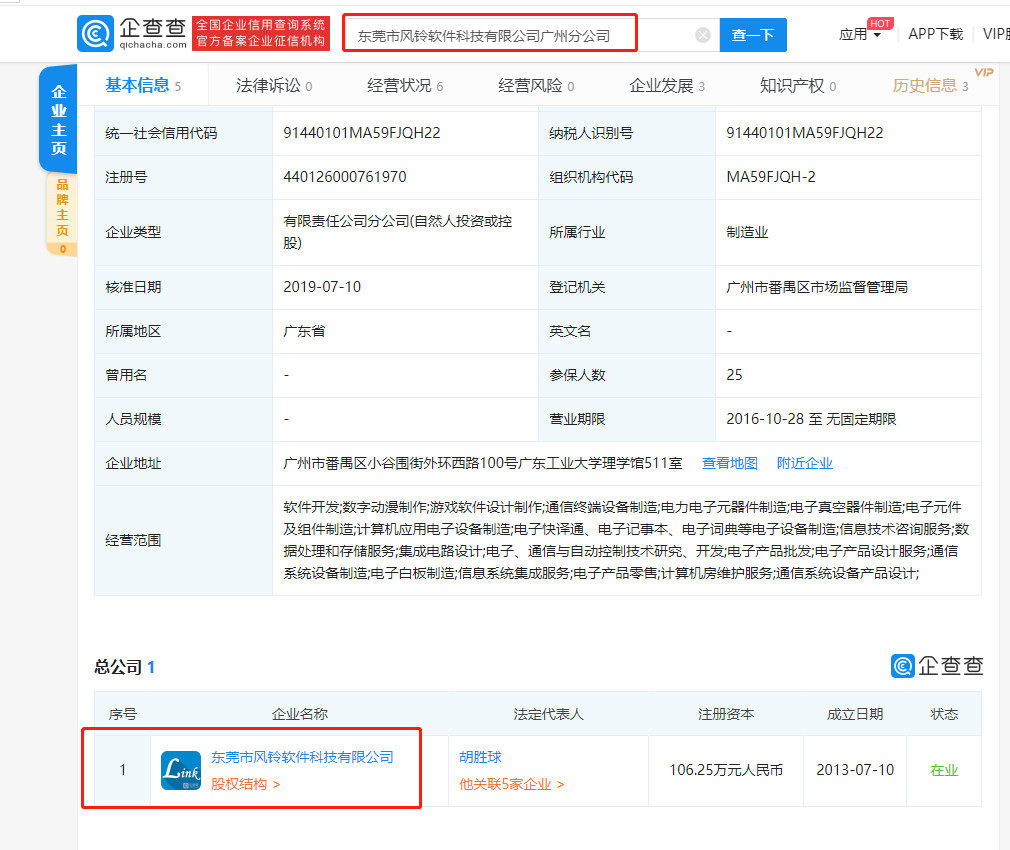
Task: Switch to the 知识产权 tab
Action: tap(798, 85)
